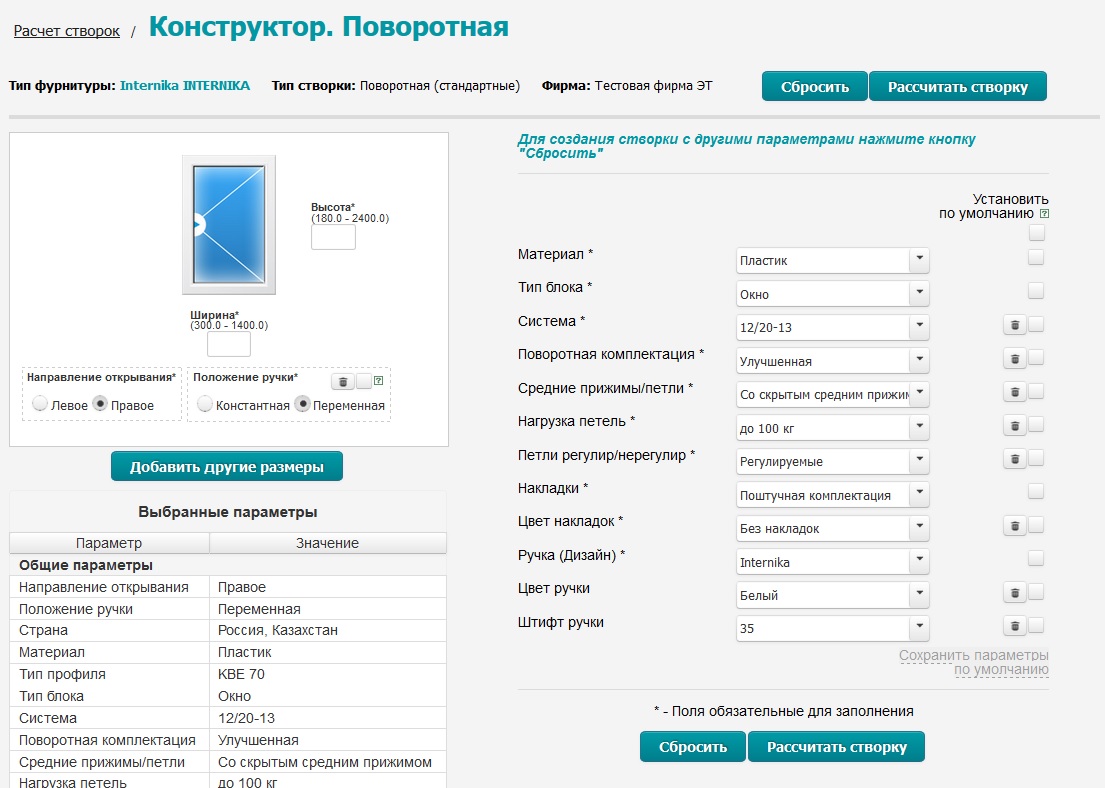Select Константная handle position
This screenshot has width=1105, height=788.
[205, 405]
